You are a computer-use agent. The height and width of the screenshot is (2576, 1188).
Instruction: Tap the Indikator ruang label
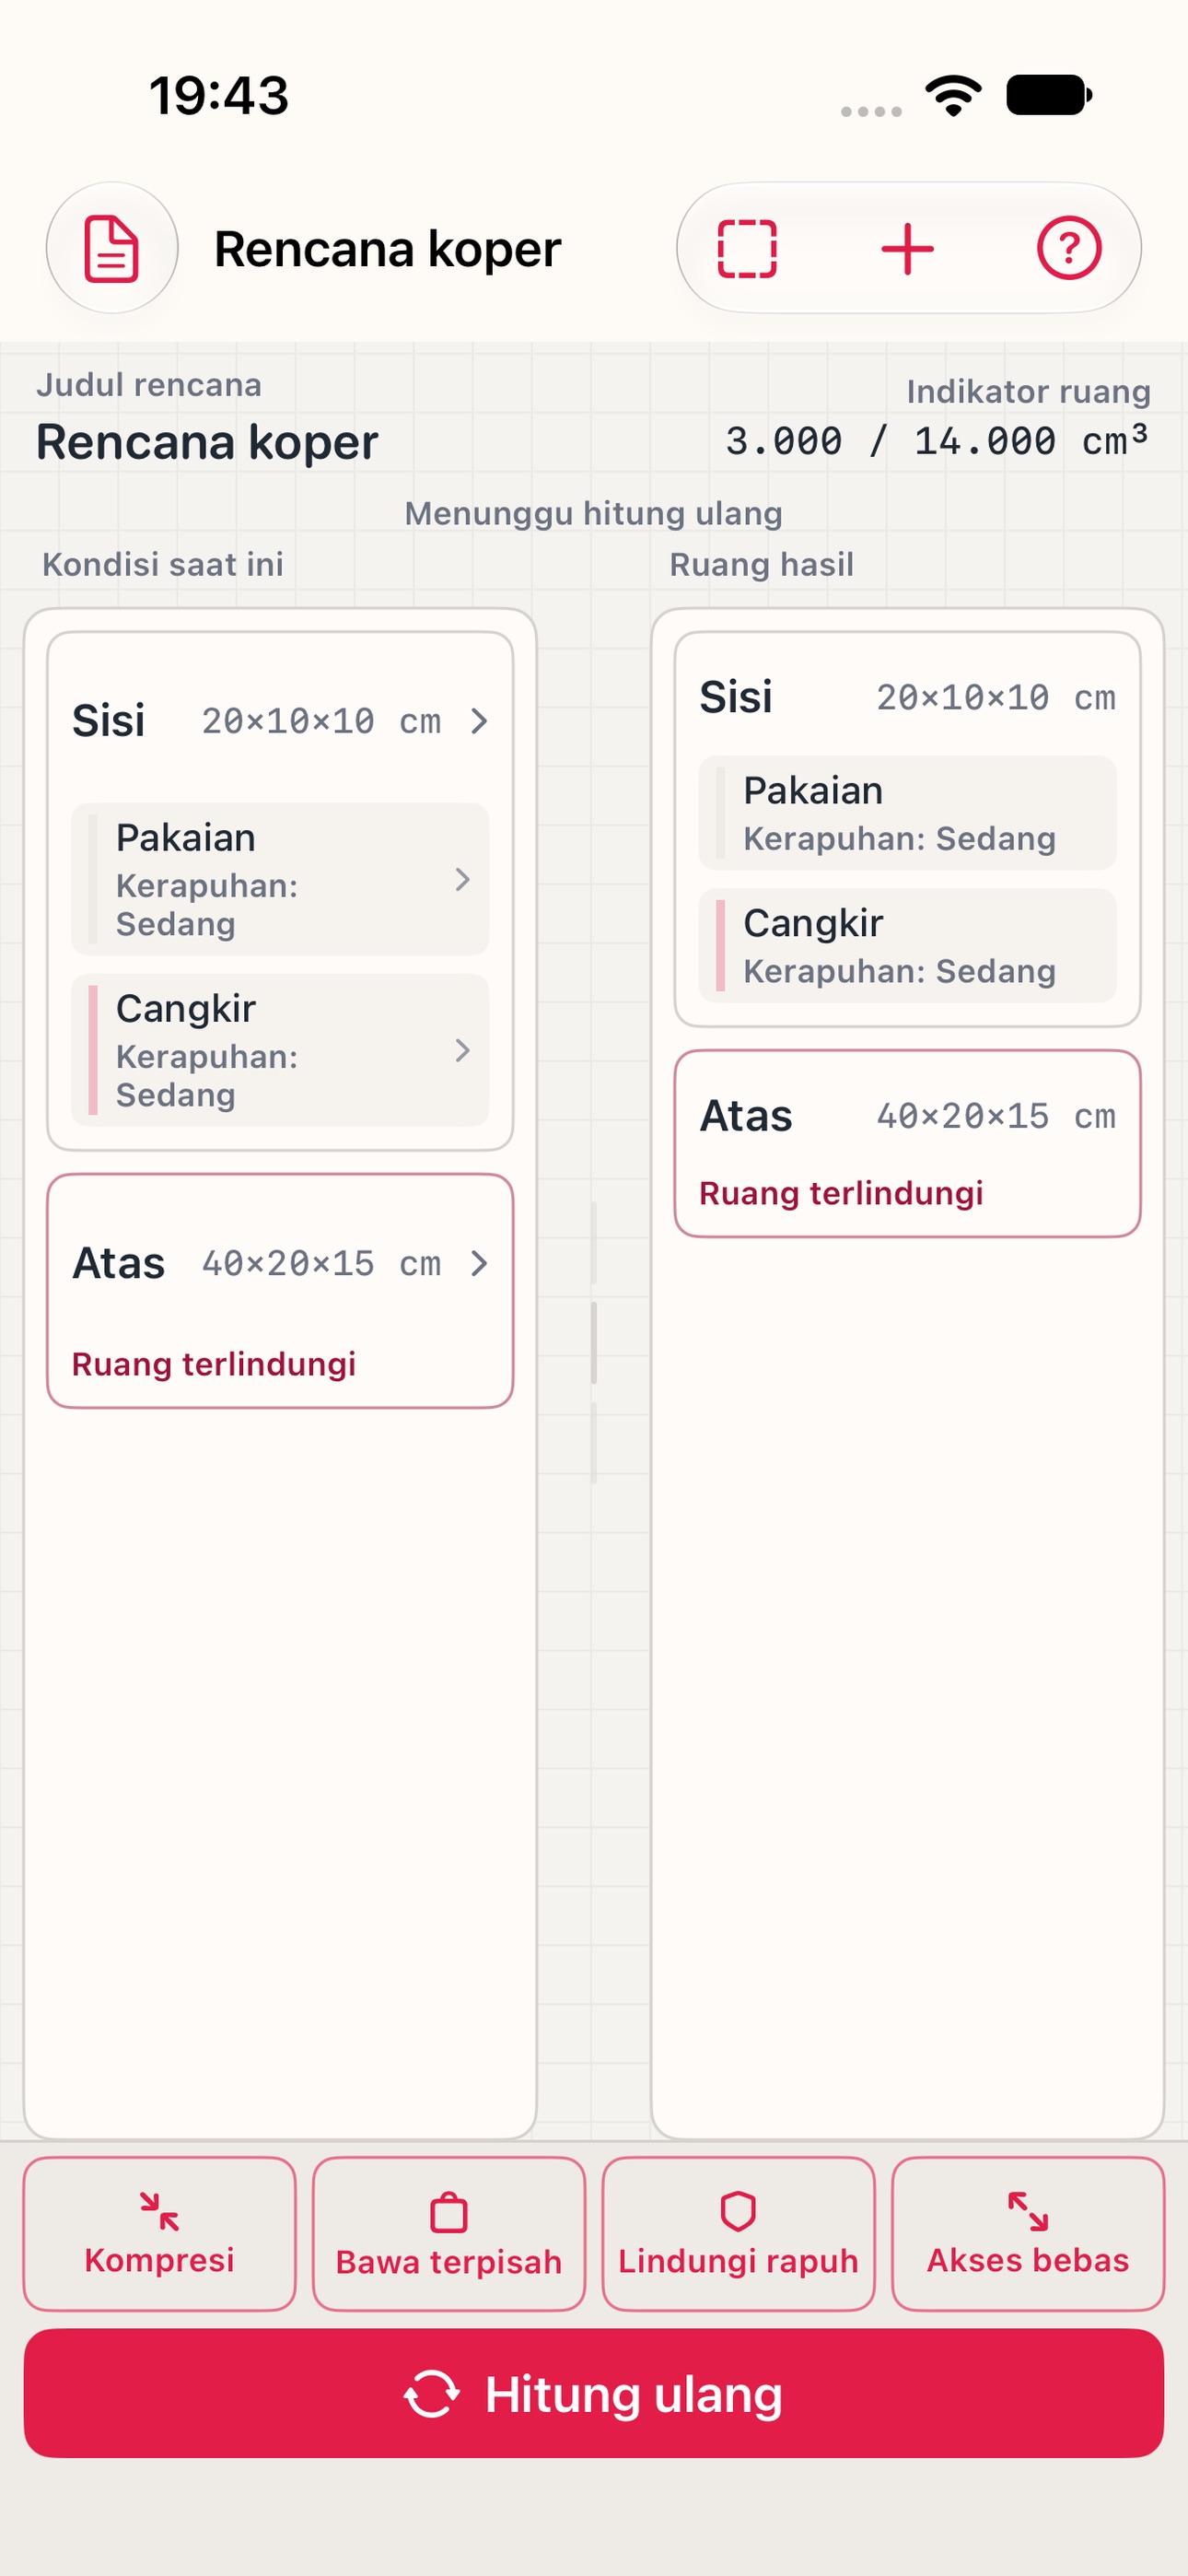[x=1028, y=391]
